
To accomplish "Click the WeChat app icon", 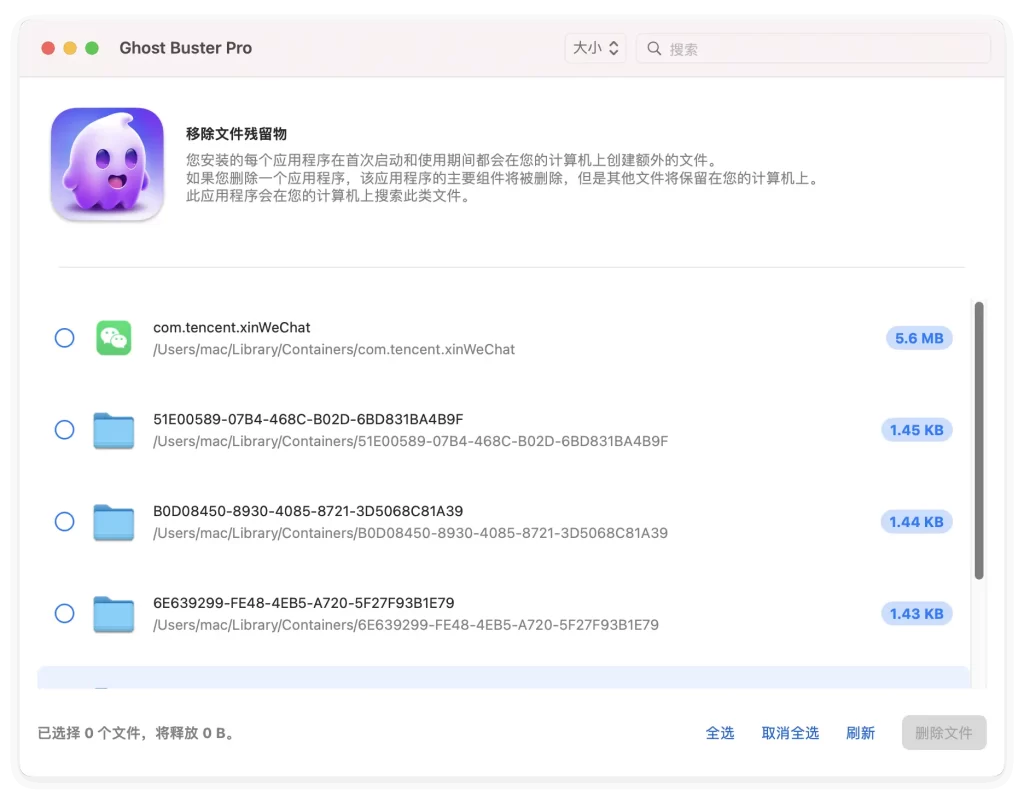I will [113, 338].
